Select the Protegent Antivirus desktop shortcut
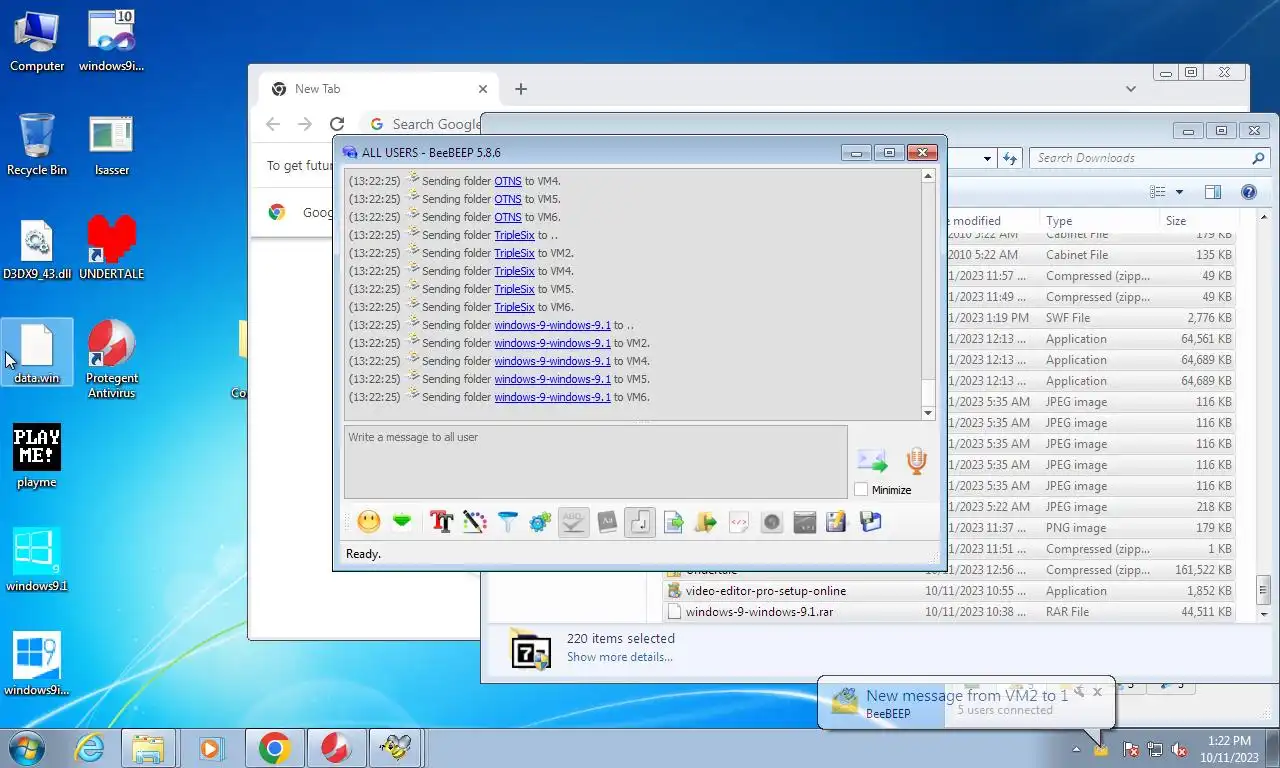The height and width of the screenshot is (768, 1280). tap(112, 359)
